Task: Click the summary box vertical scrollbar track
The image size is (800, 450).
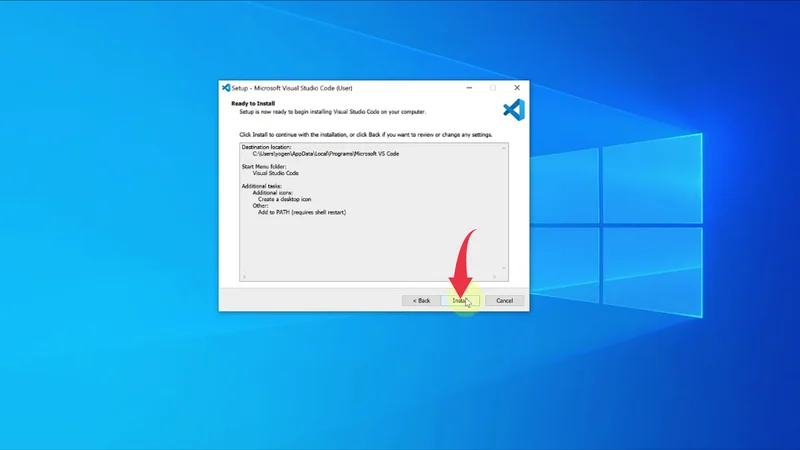Action: pos(504,210)
